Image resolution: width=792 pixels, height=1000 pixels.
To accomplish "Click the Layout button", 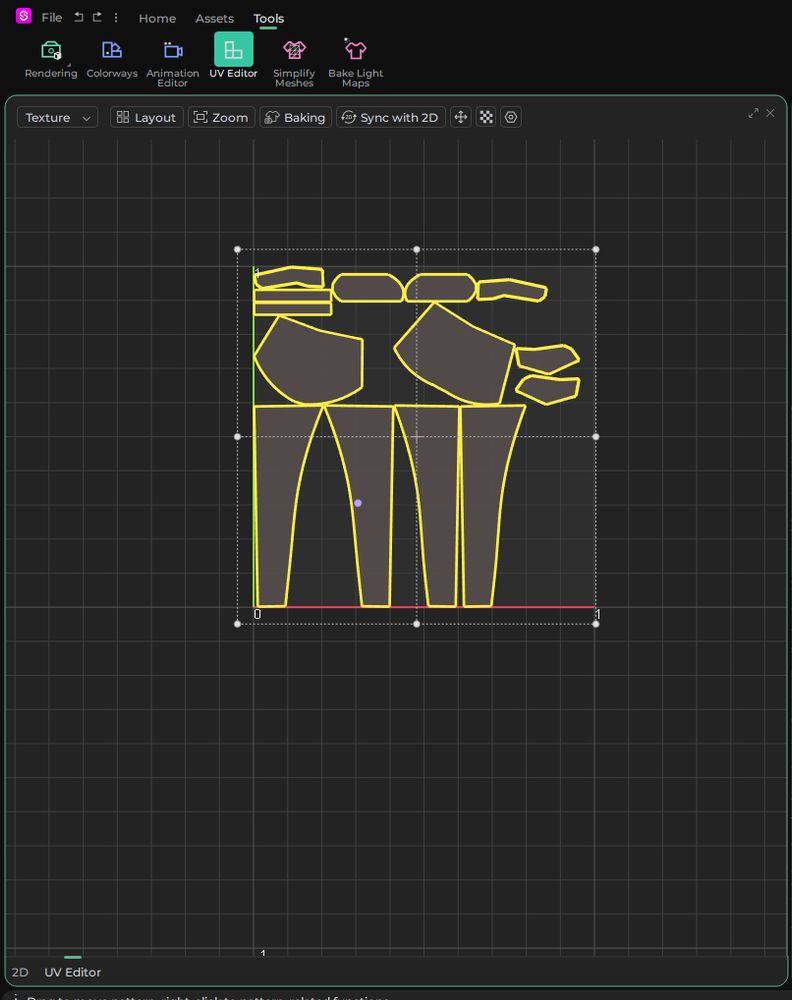I will coord(147,117).
